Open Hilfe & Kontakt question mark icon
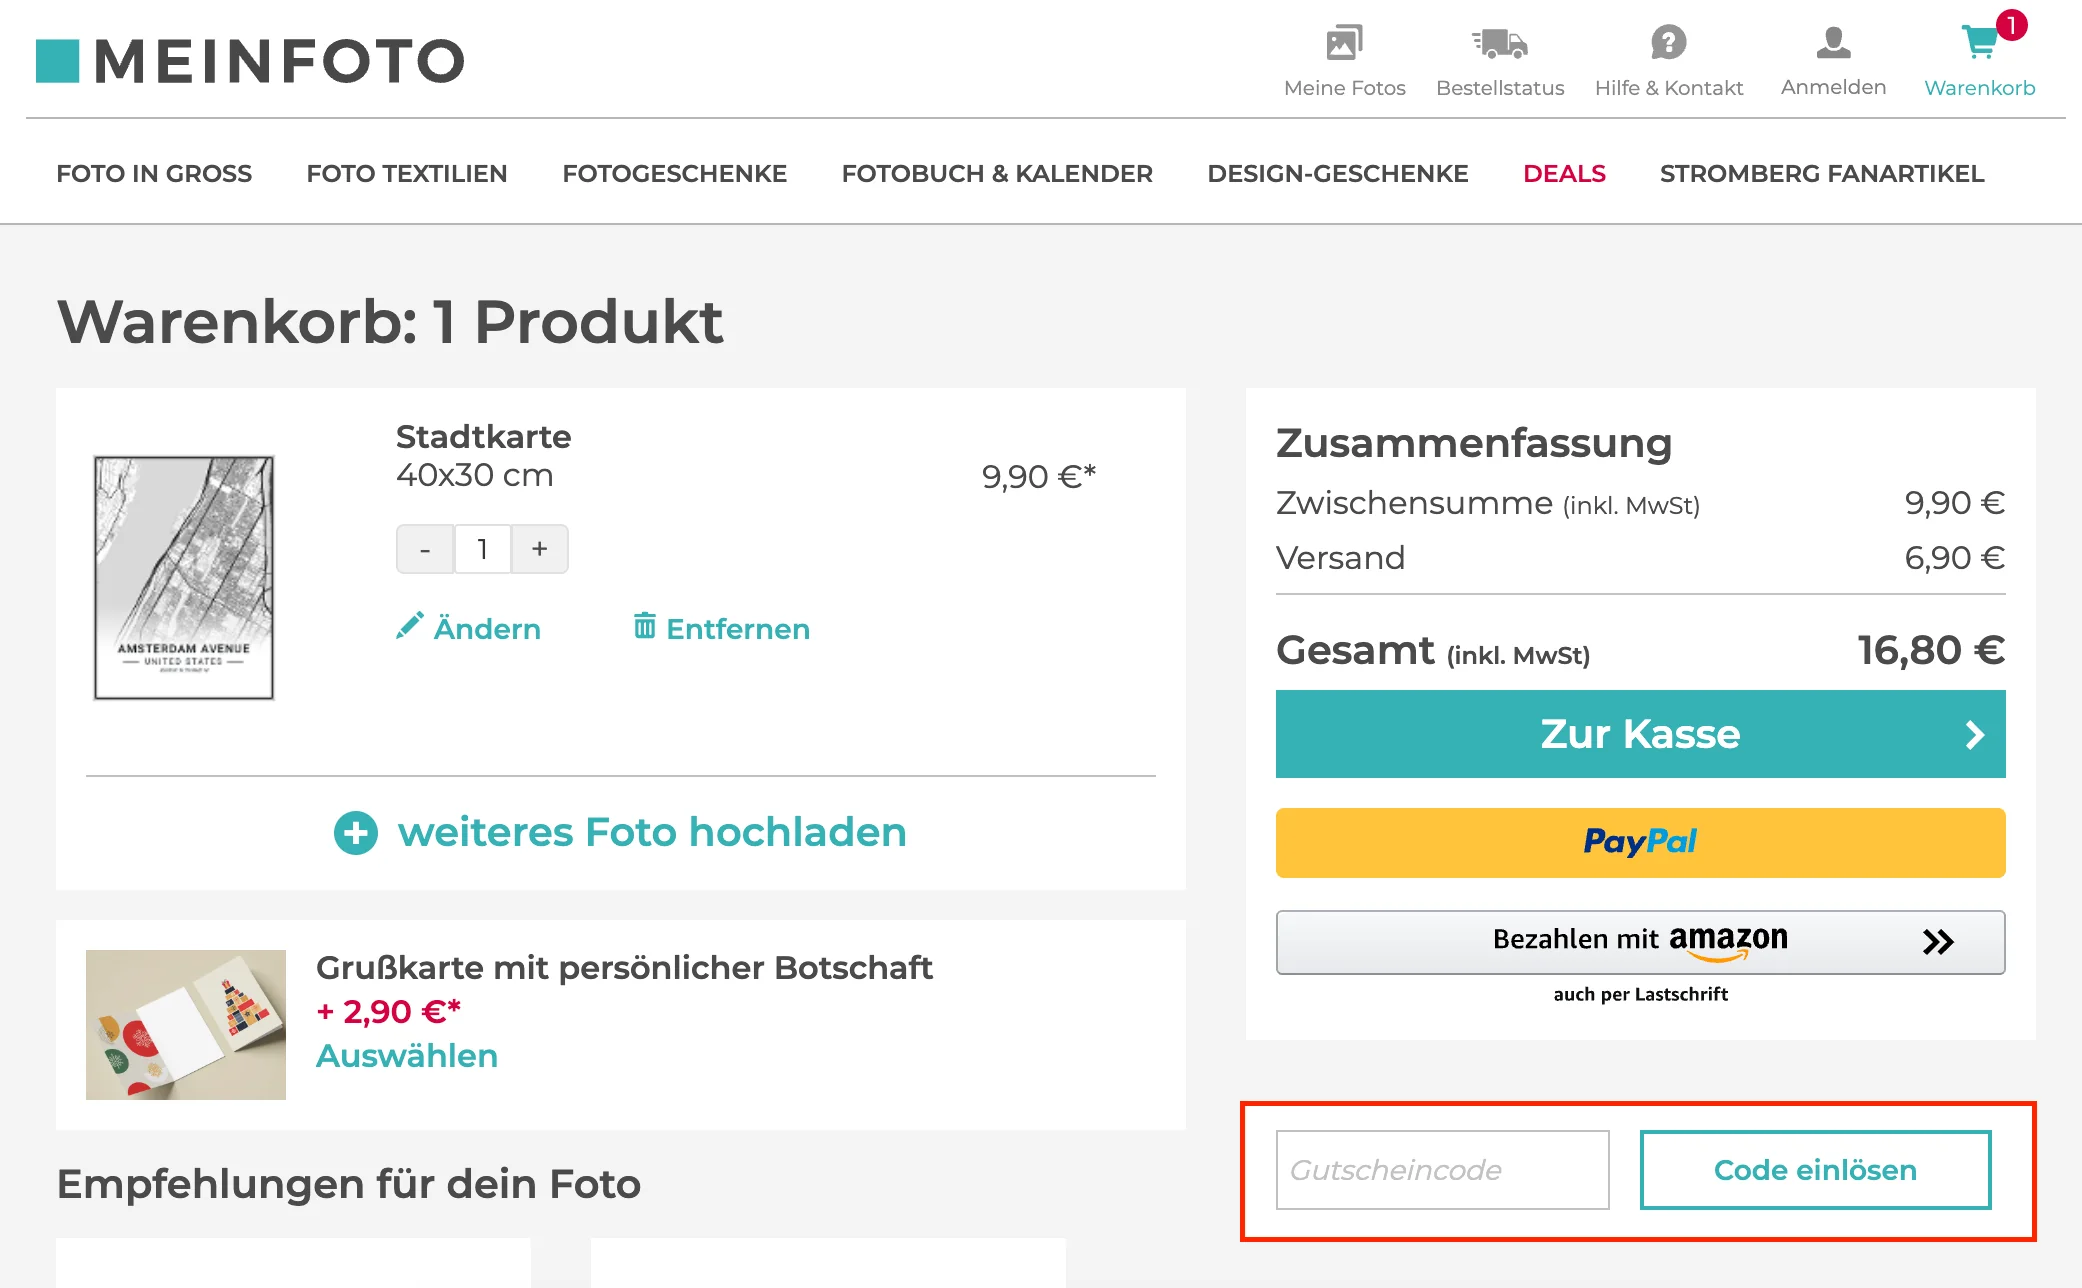The image size is (2082, 1288). click(x=1667, y=42)
